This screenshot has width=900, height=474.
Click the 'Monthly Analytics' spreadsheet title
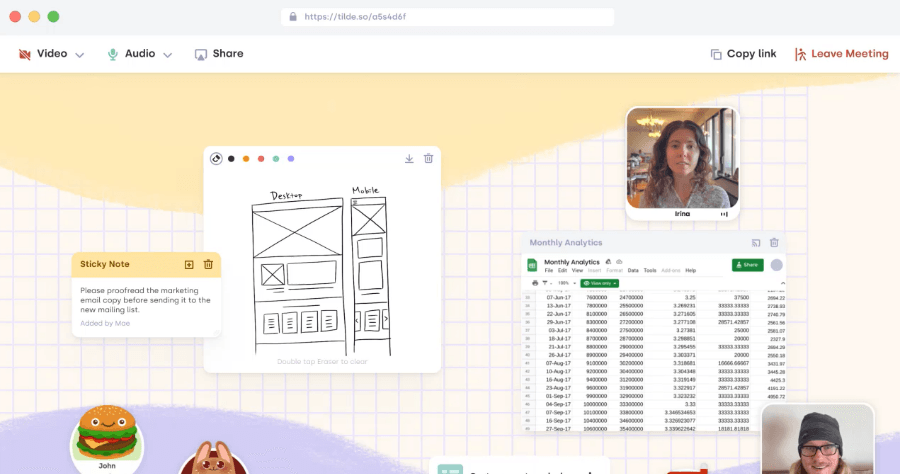pyautogui.click(x=572, y=262)
